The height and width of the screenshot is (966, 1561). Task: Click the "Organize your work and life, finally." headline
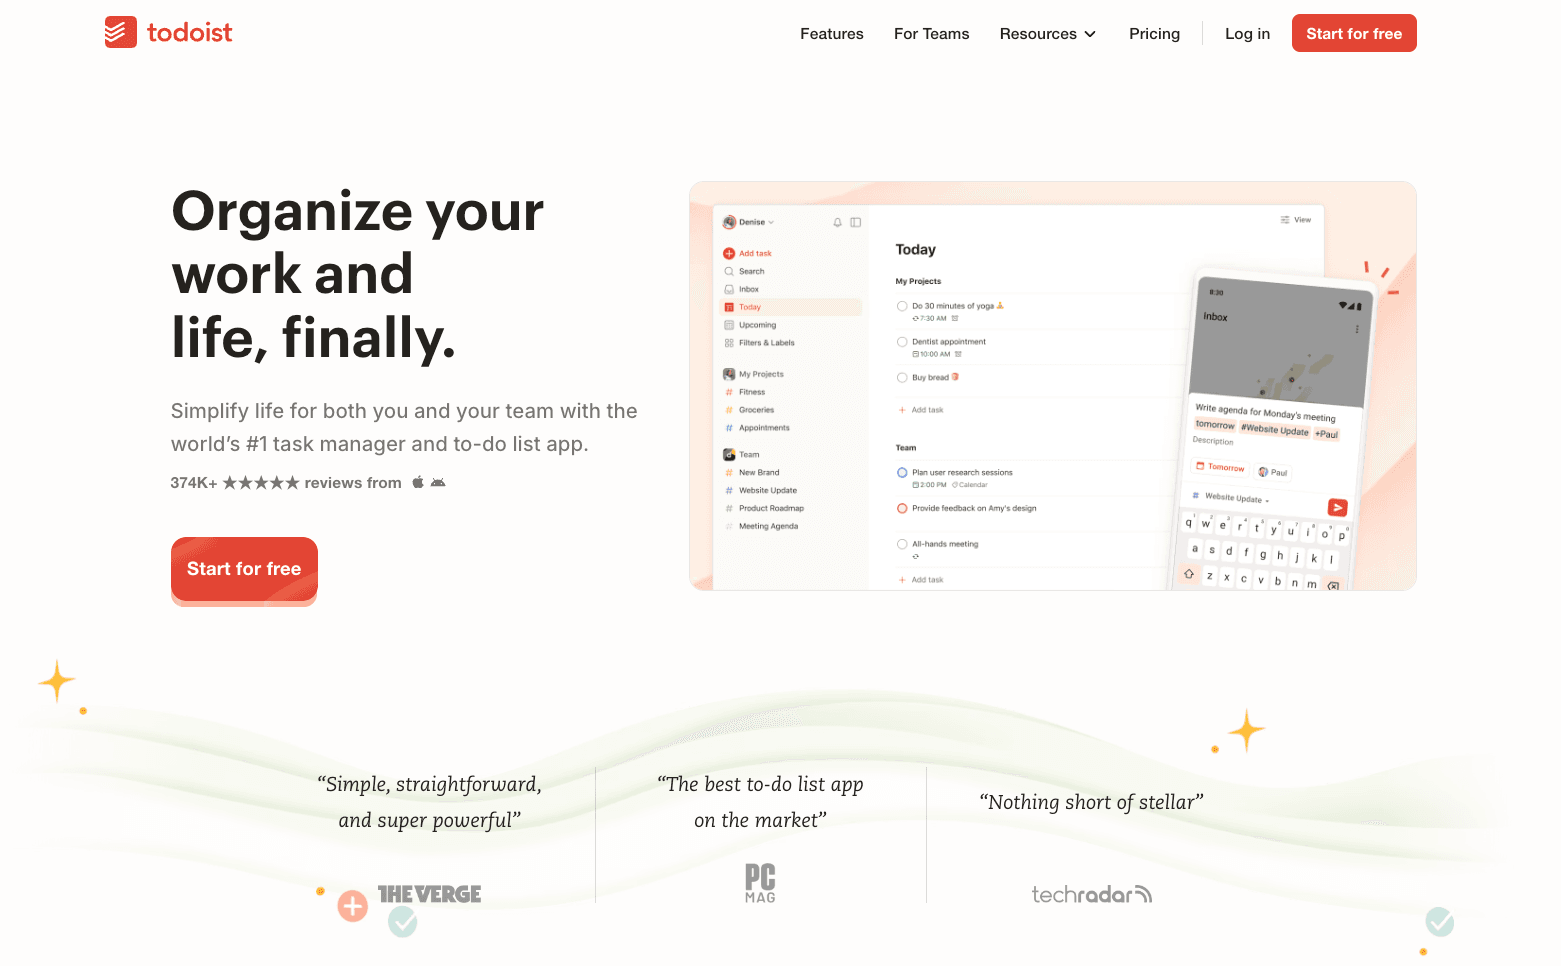[358, 274]
